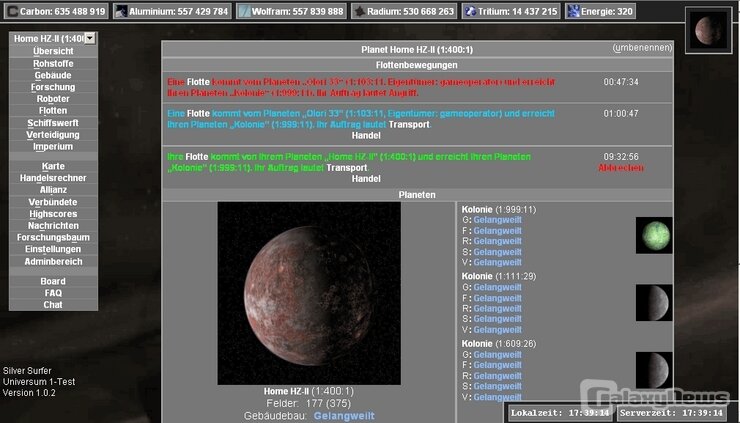Open the Chat link in sidebar
The height and width of the screenshot is (423, 740).
tap(53, 305)
